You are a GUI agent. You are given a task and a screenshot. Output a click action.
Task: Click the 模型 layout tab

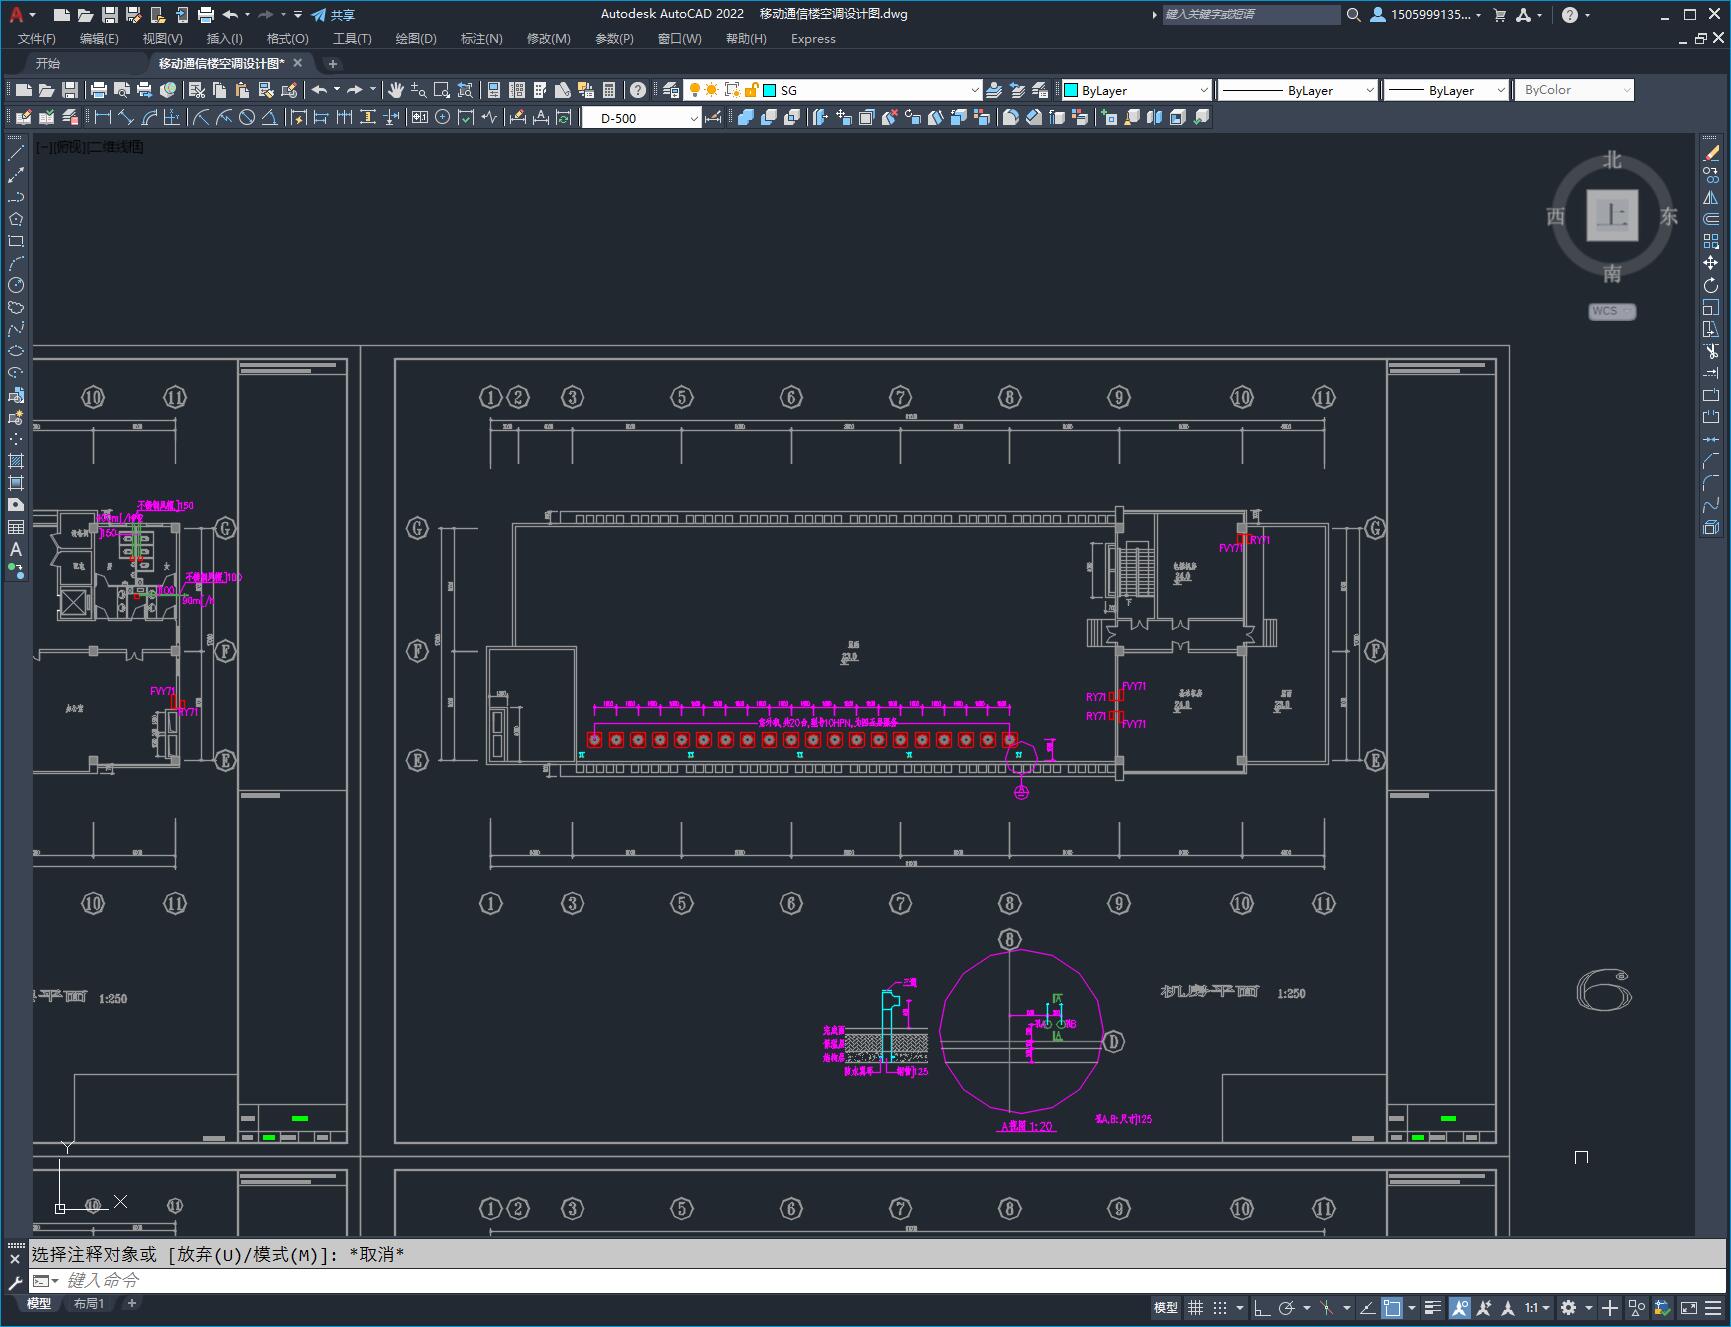(39, 1303)
